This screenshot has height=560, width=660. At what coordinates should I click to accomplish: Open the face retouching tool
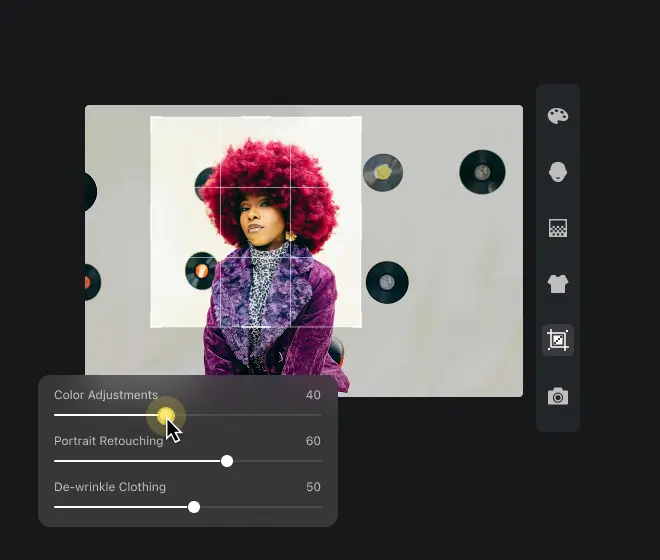click(x=558, y=172)
